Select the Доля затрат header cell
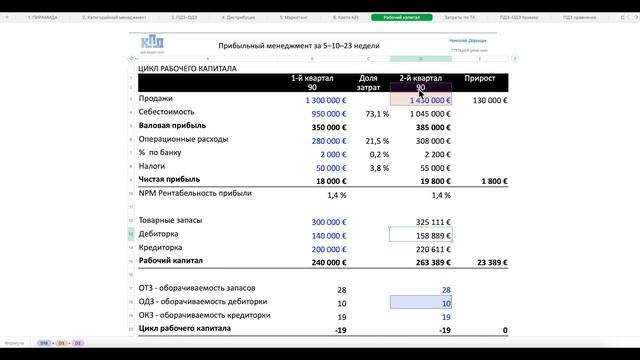This screenshot has width=640, height=360. (369, 82)
